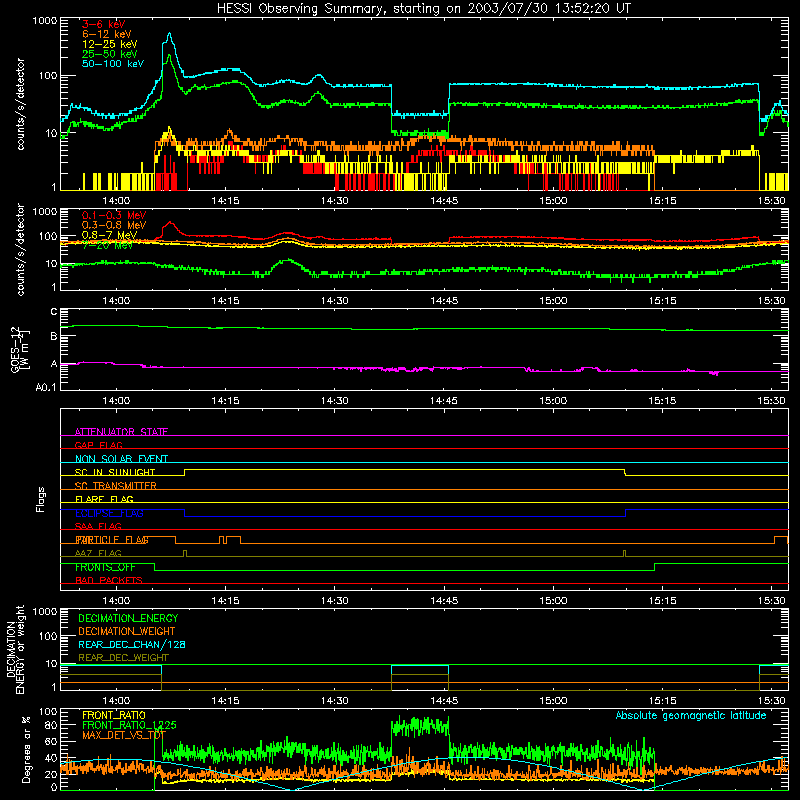Select the GAP_FLAG label
The width and height of the screenshot is (800, 800).
[x=98, y=445]
